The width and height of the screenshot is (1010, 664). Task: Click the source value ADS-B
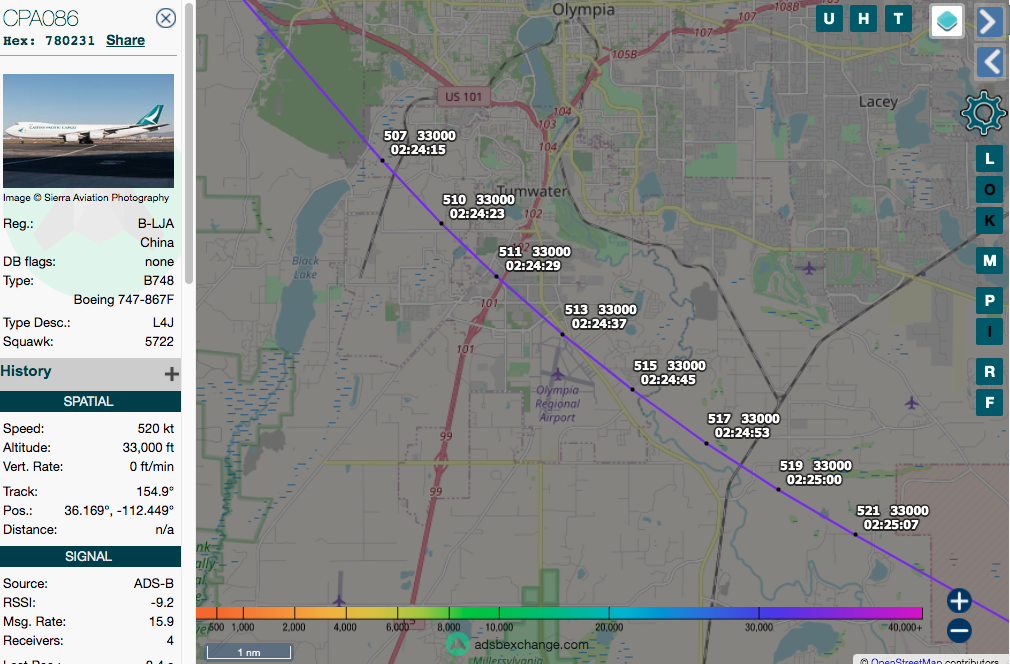click(153, 583)
